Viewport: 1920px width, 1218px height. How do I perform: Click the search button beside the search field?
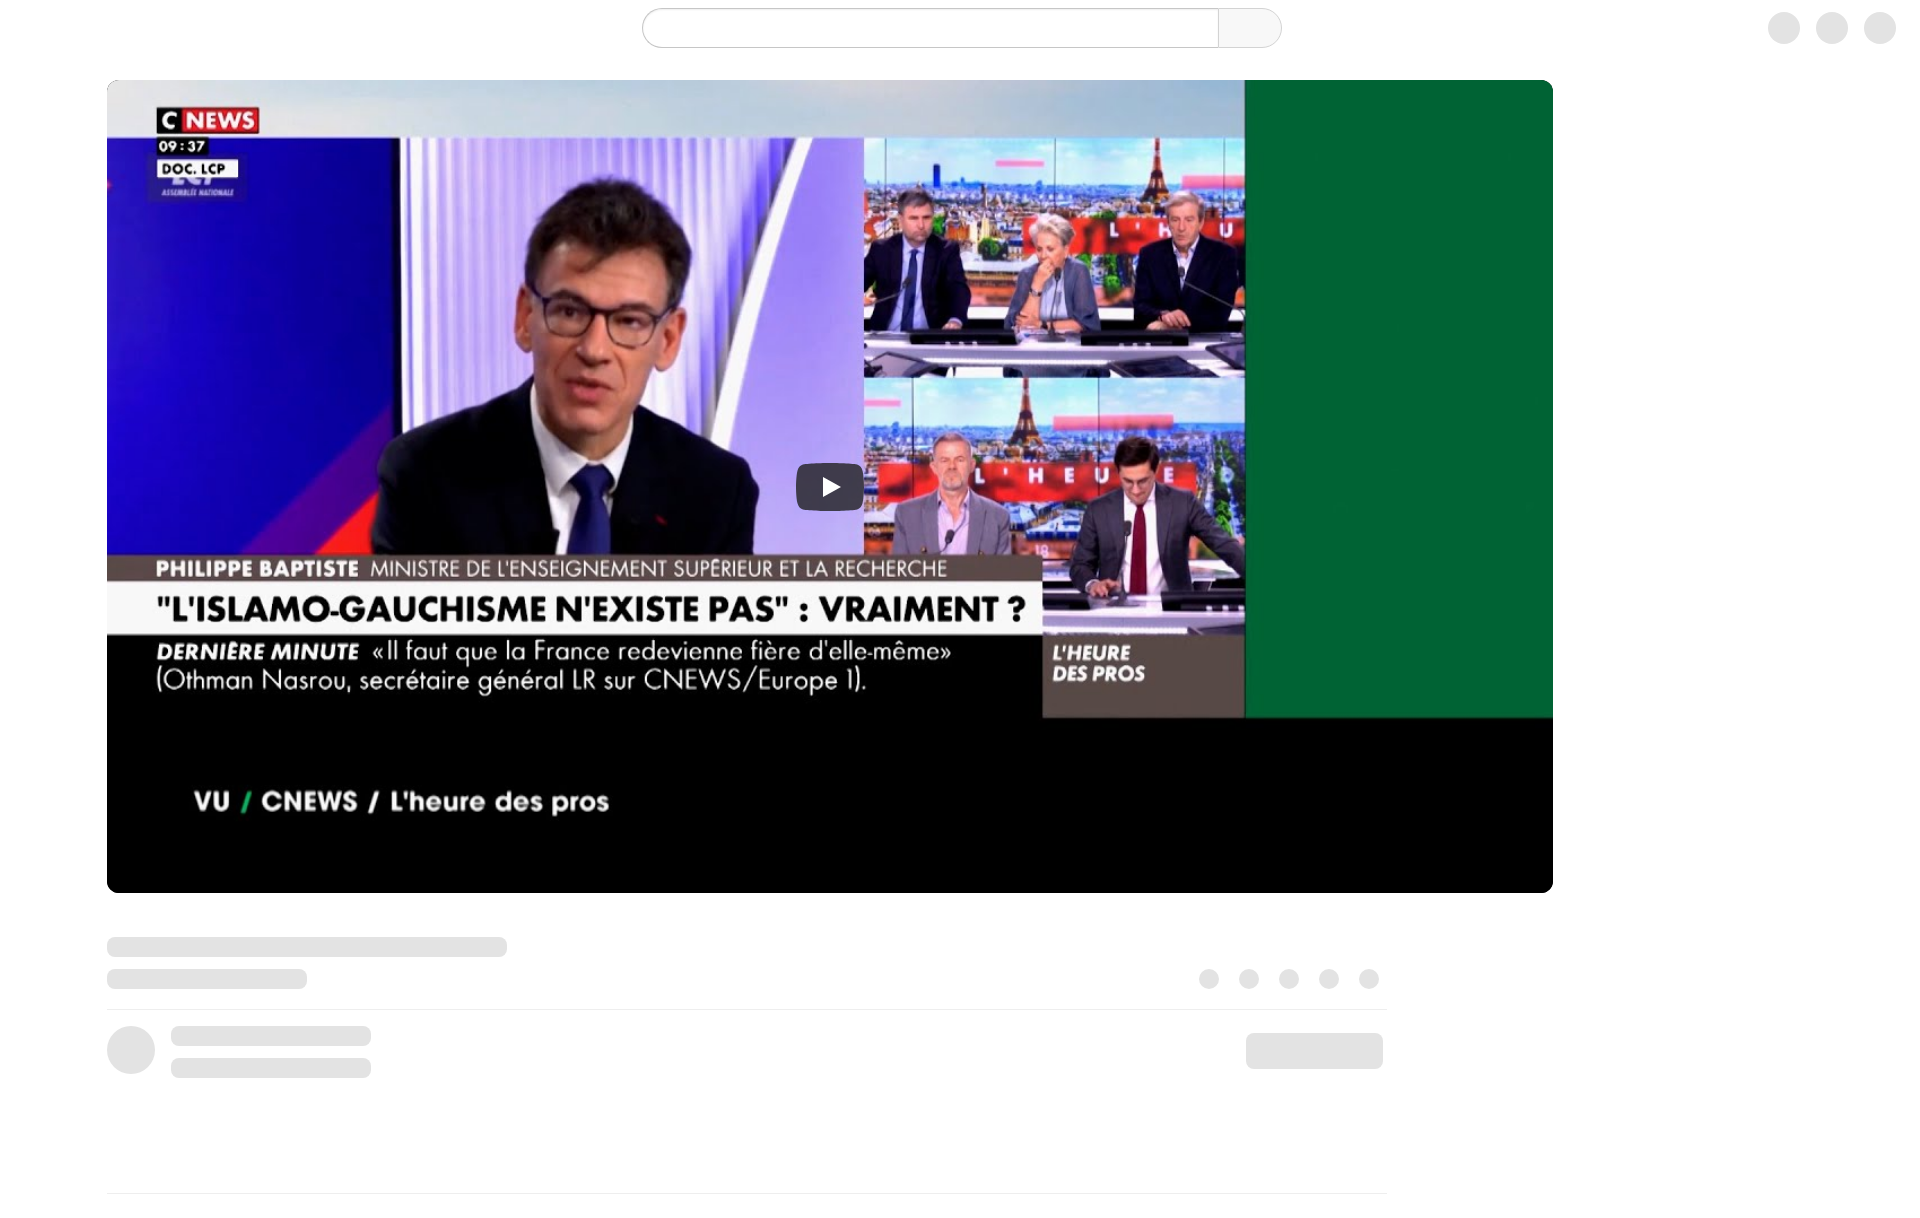1250,28
